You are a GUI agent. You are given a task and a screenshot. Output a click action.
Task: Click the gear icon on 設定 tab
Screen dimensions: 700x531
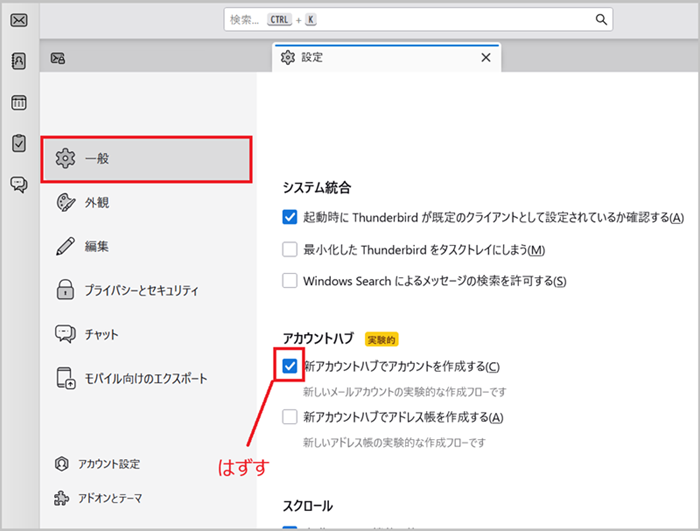[288, 58]
